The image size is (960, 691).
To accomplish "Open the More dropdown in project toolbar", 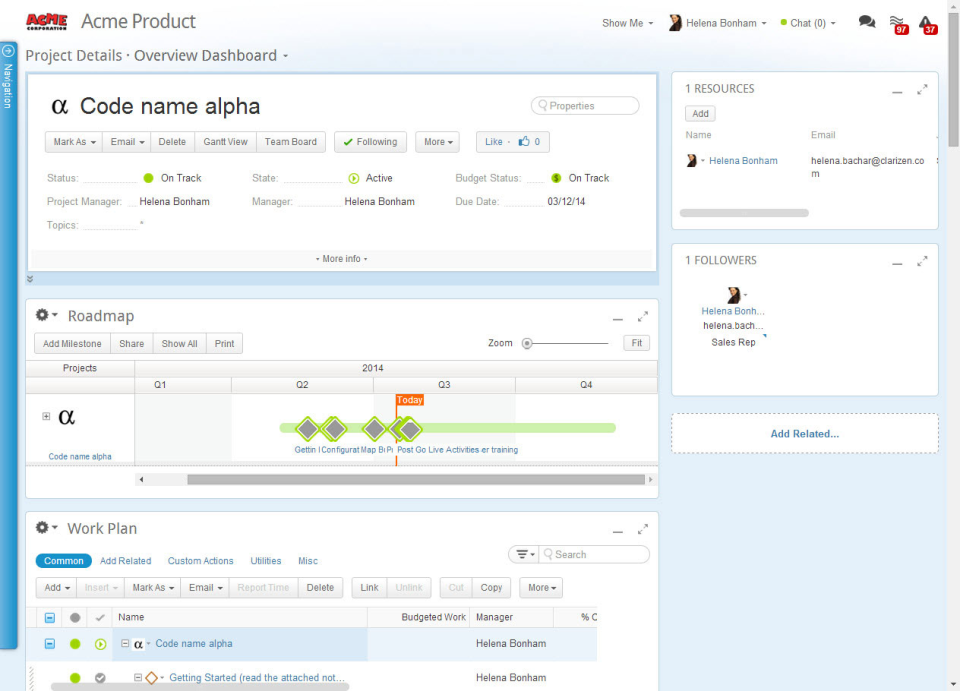I will (437, 141).
